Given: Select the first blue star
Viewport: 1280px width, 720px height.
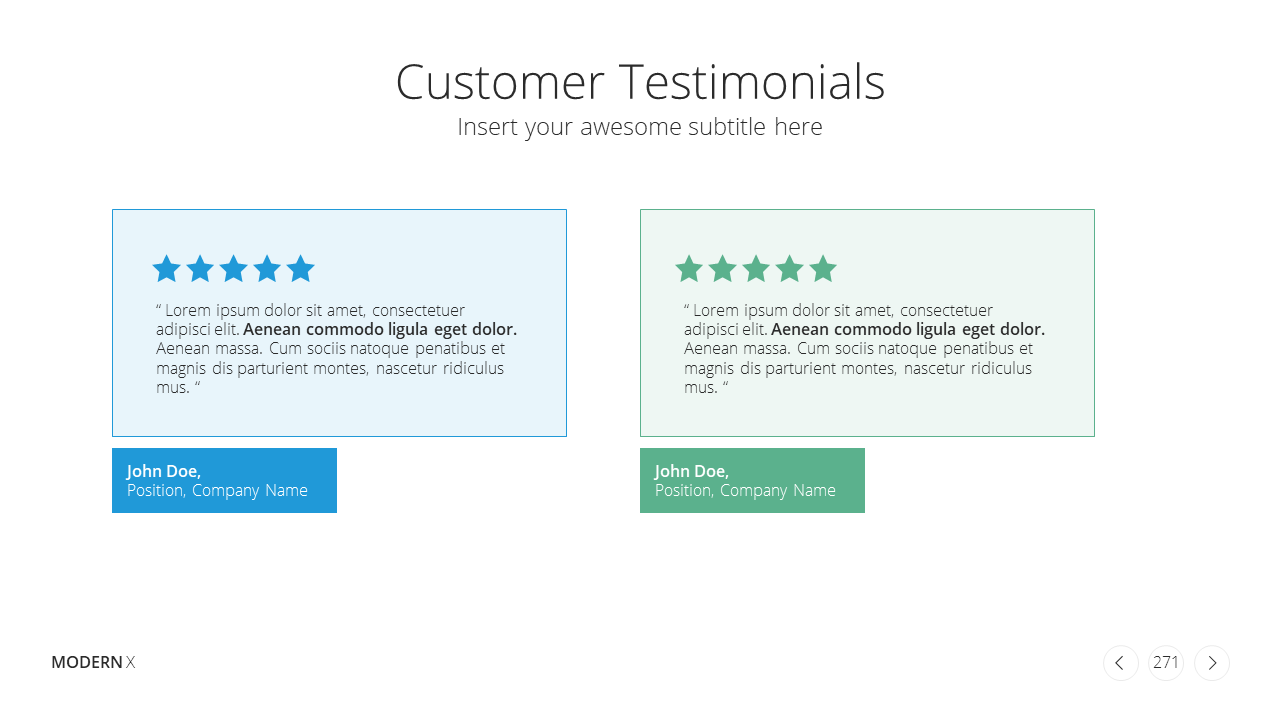Looking at the screenshot, I should pyautogui.click(x=166, y=268).
